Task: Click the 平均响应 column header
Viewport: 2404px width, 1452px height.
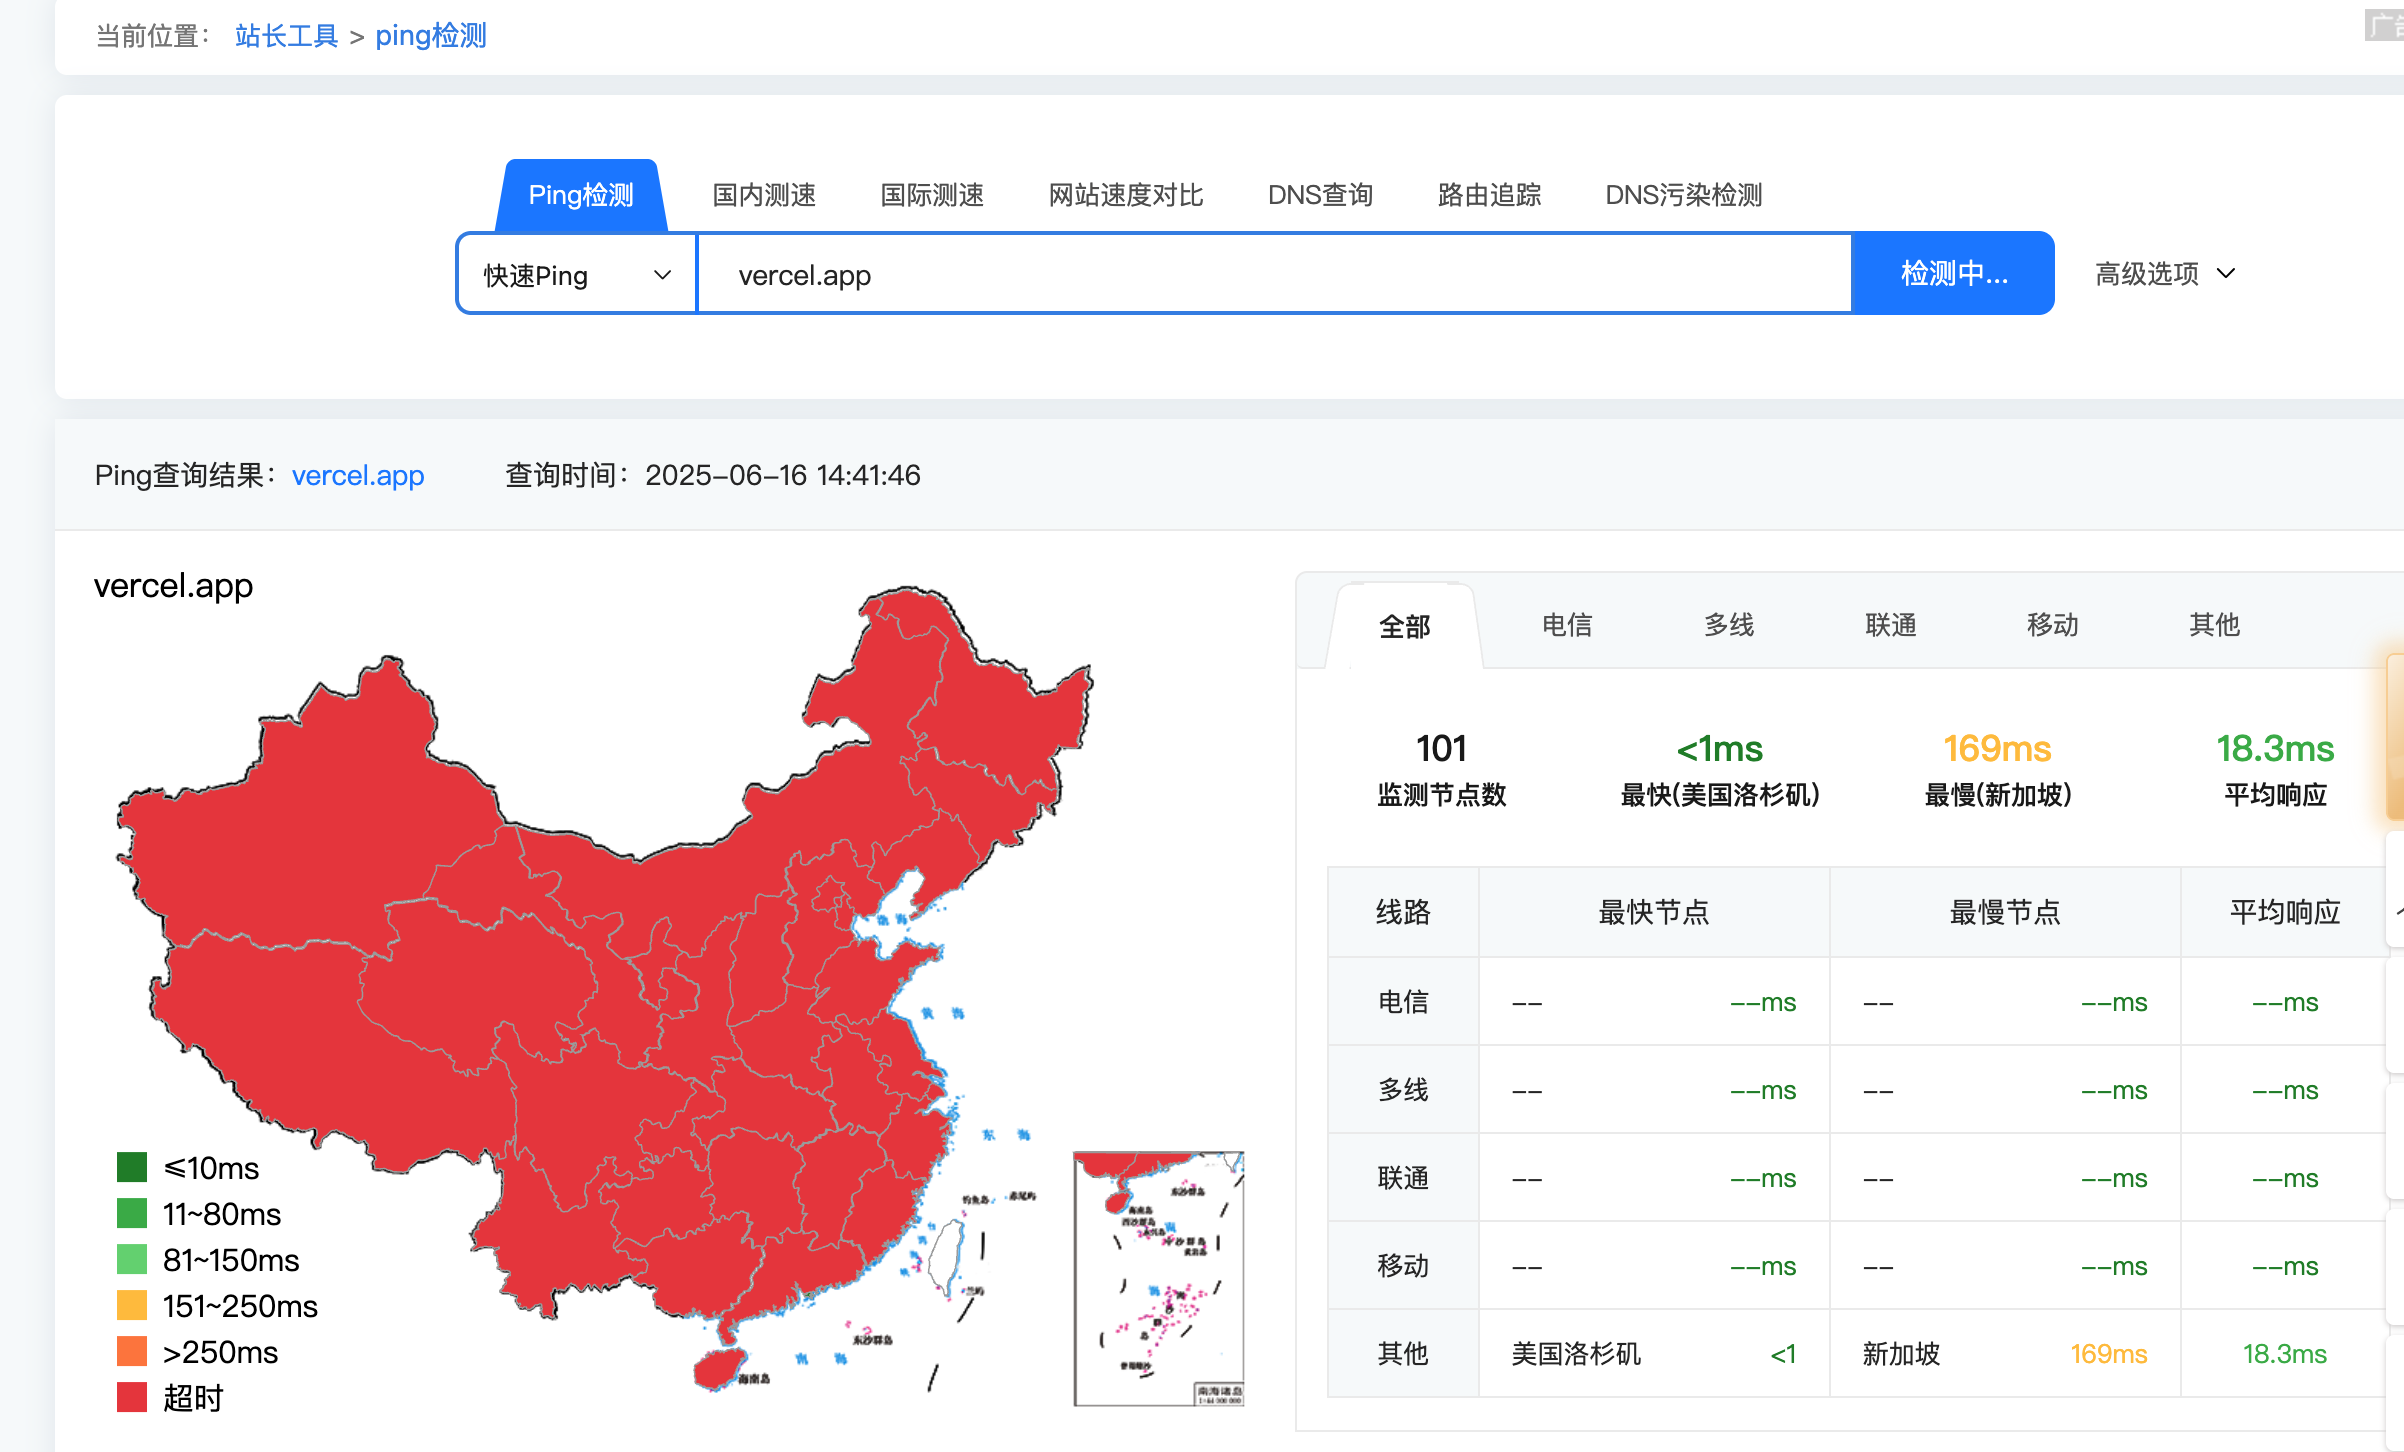Action: (2285, 912)
